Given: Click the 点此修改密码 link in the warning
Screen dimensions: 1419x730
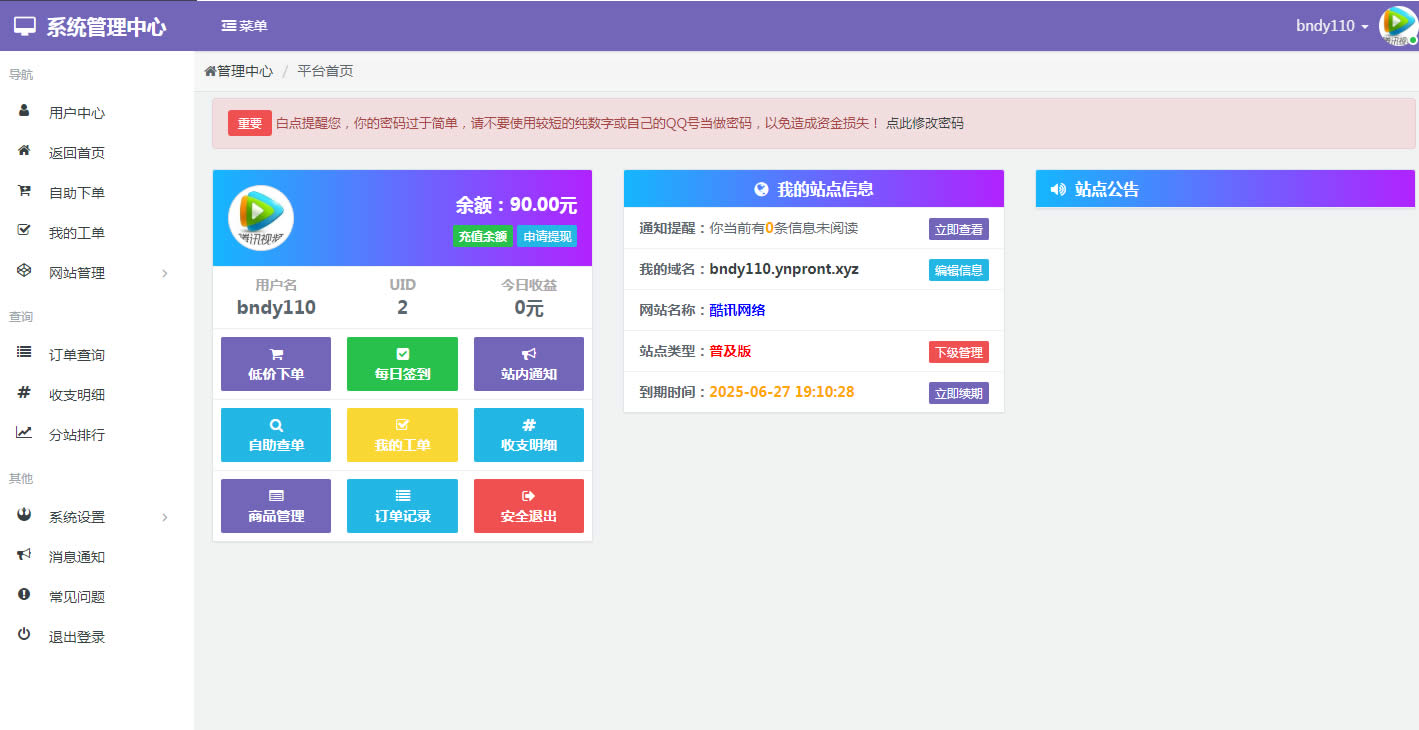Looking at the screenshot, I should (x=925, y=123).
